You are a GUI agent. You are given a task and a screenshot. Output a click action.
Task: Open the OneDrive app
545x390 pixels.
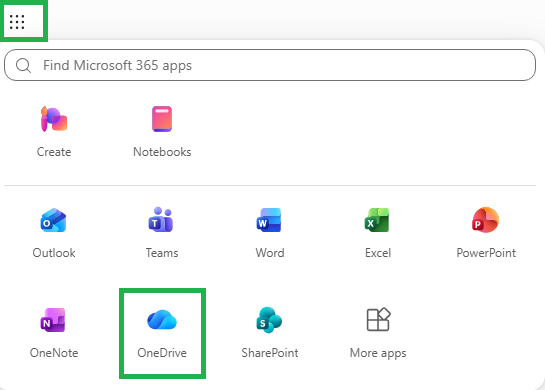click(x=162, y=333)
